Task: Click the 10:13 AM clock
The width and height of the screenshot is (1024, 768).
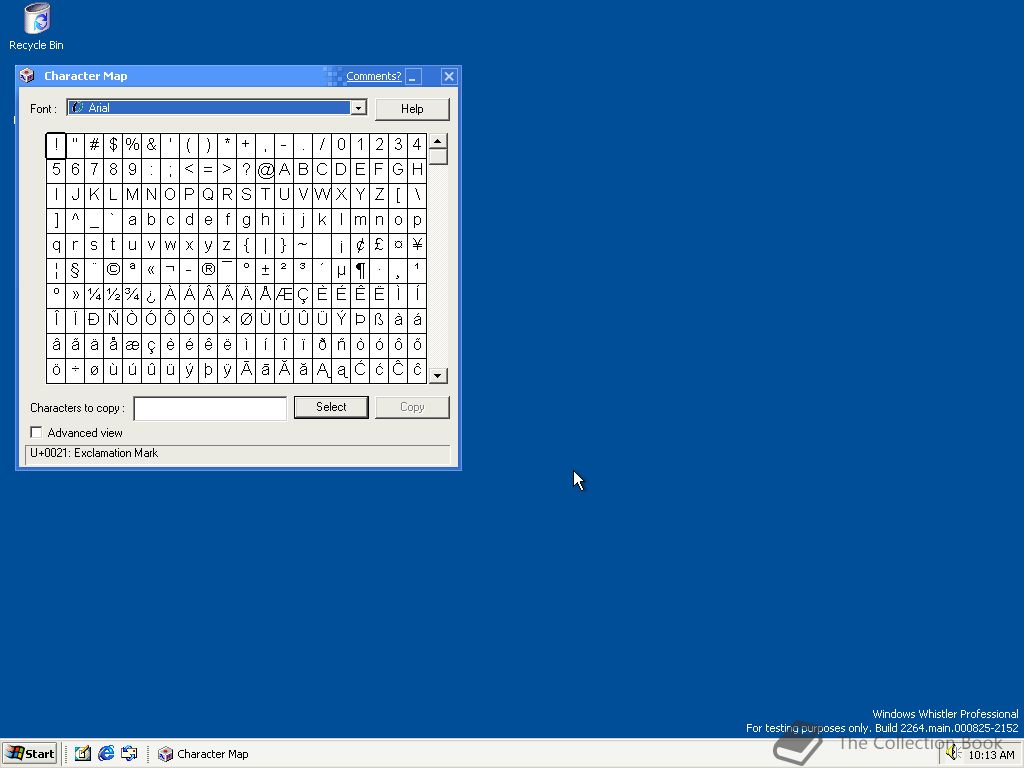Action: 991,755
